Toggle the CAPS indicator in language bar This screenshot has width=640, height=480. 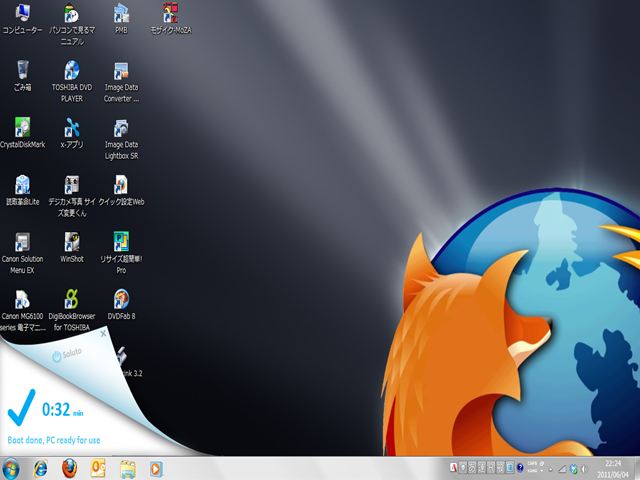(x=532, y=464)
